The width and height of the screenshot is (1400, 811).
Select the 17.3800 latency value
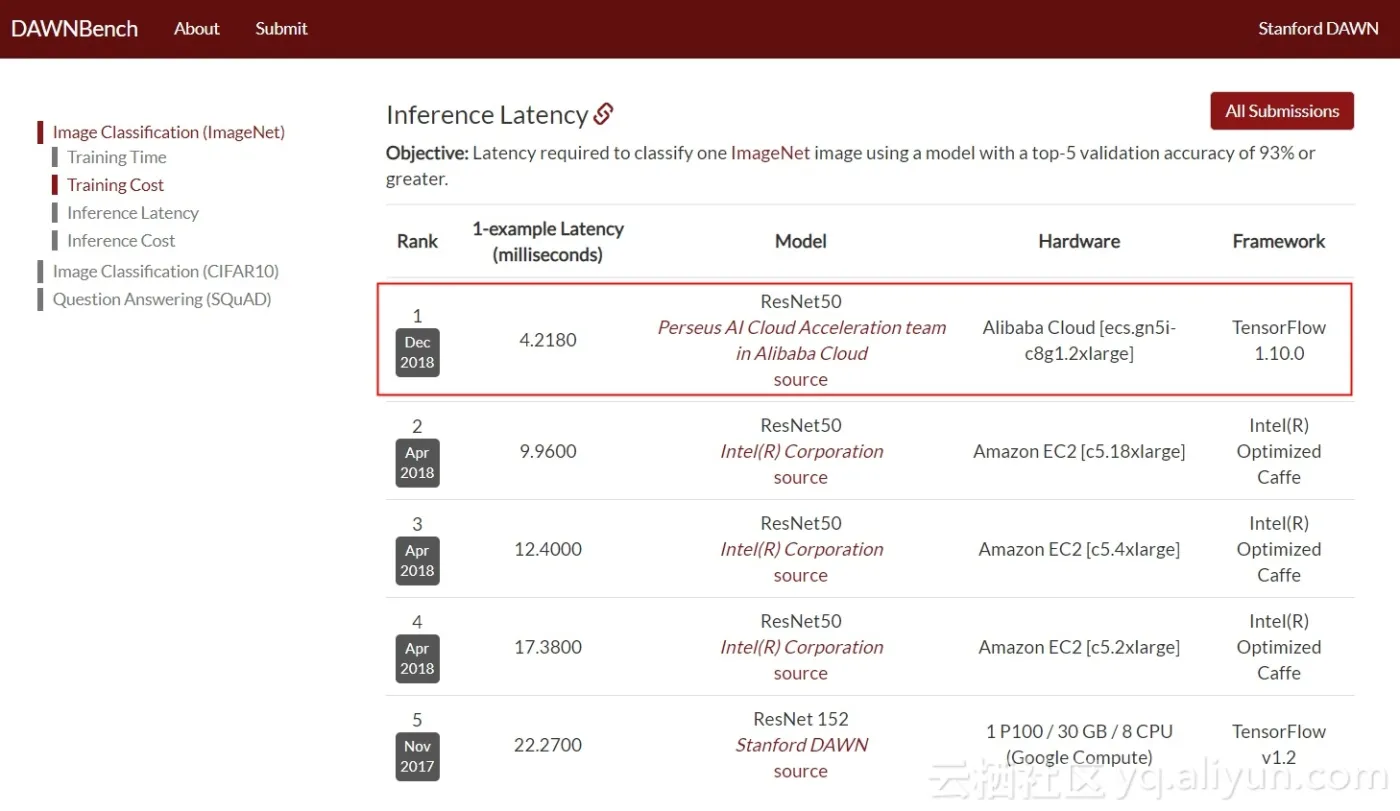(548, 647)
